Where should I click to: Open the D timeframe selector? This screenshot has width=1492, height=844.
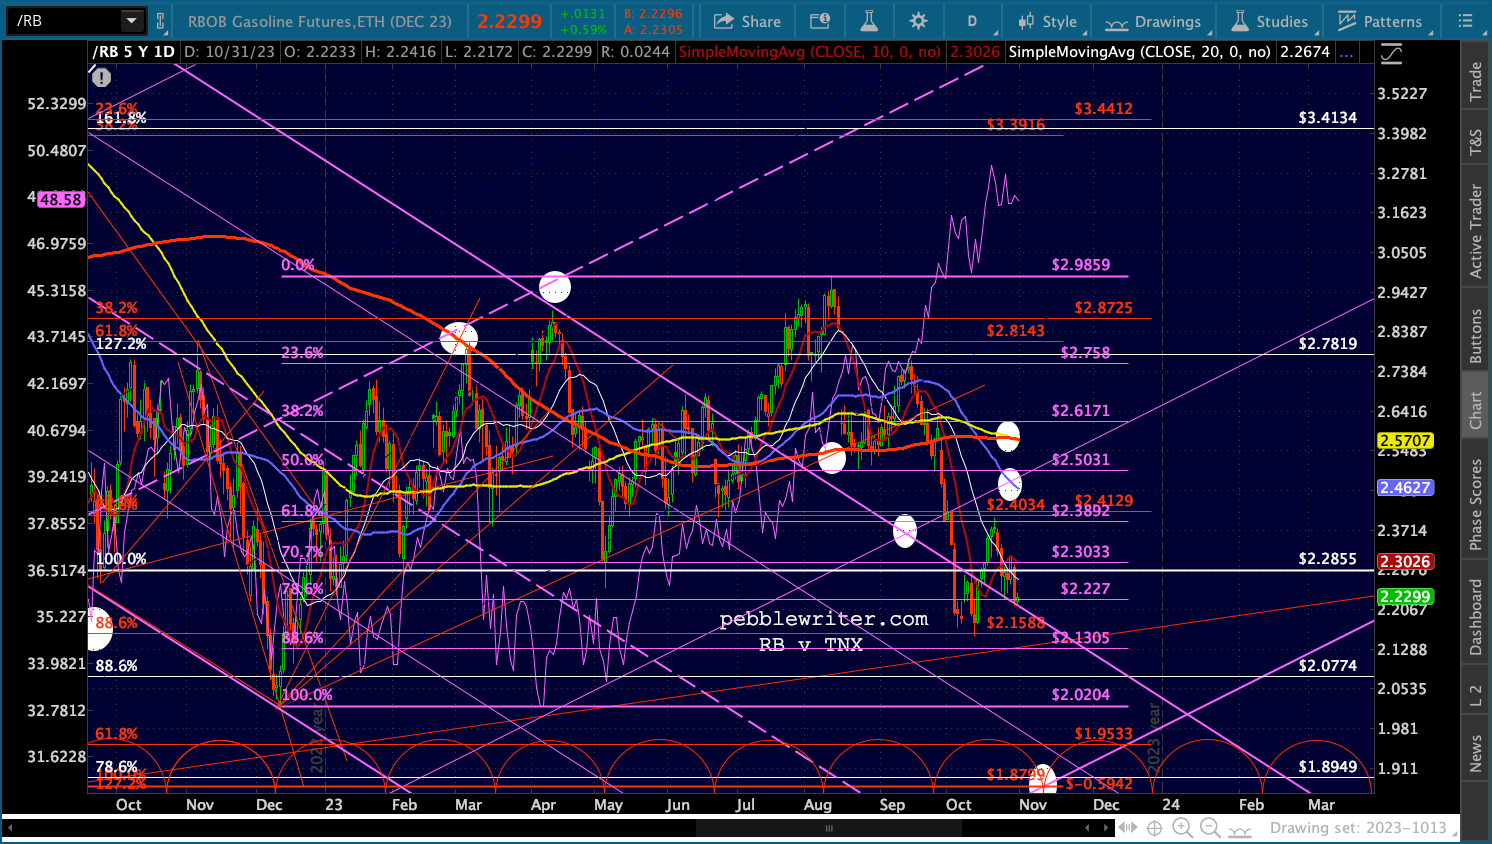coord(972,21)
